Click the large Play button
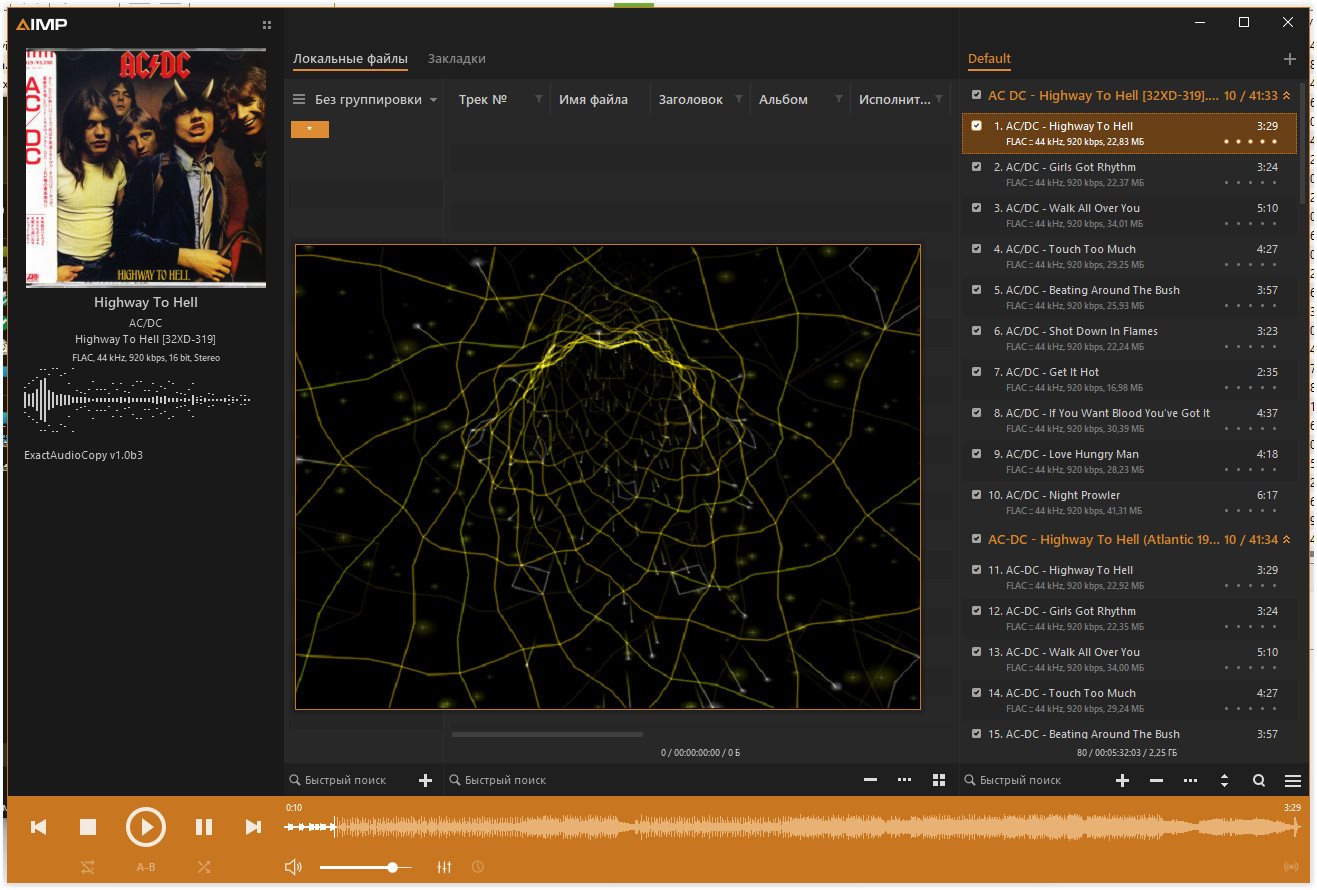Image resolution: width=1317 pixels, height=890 pixels. click(146, 827)
